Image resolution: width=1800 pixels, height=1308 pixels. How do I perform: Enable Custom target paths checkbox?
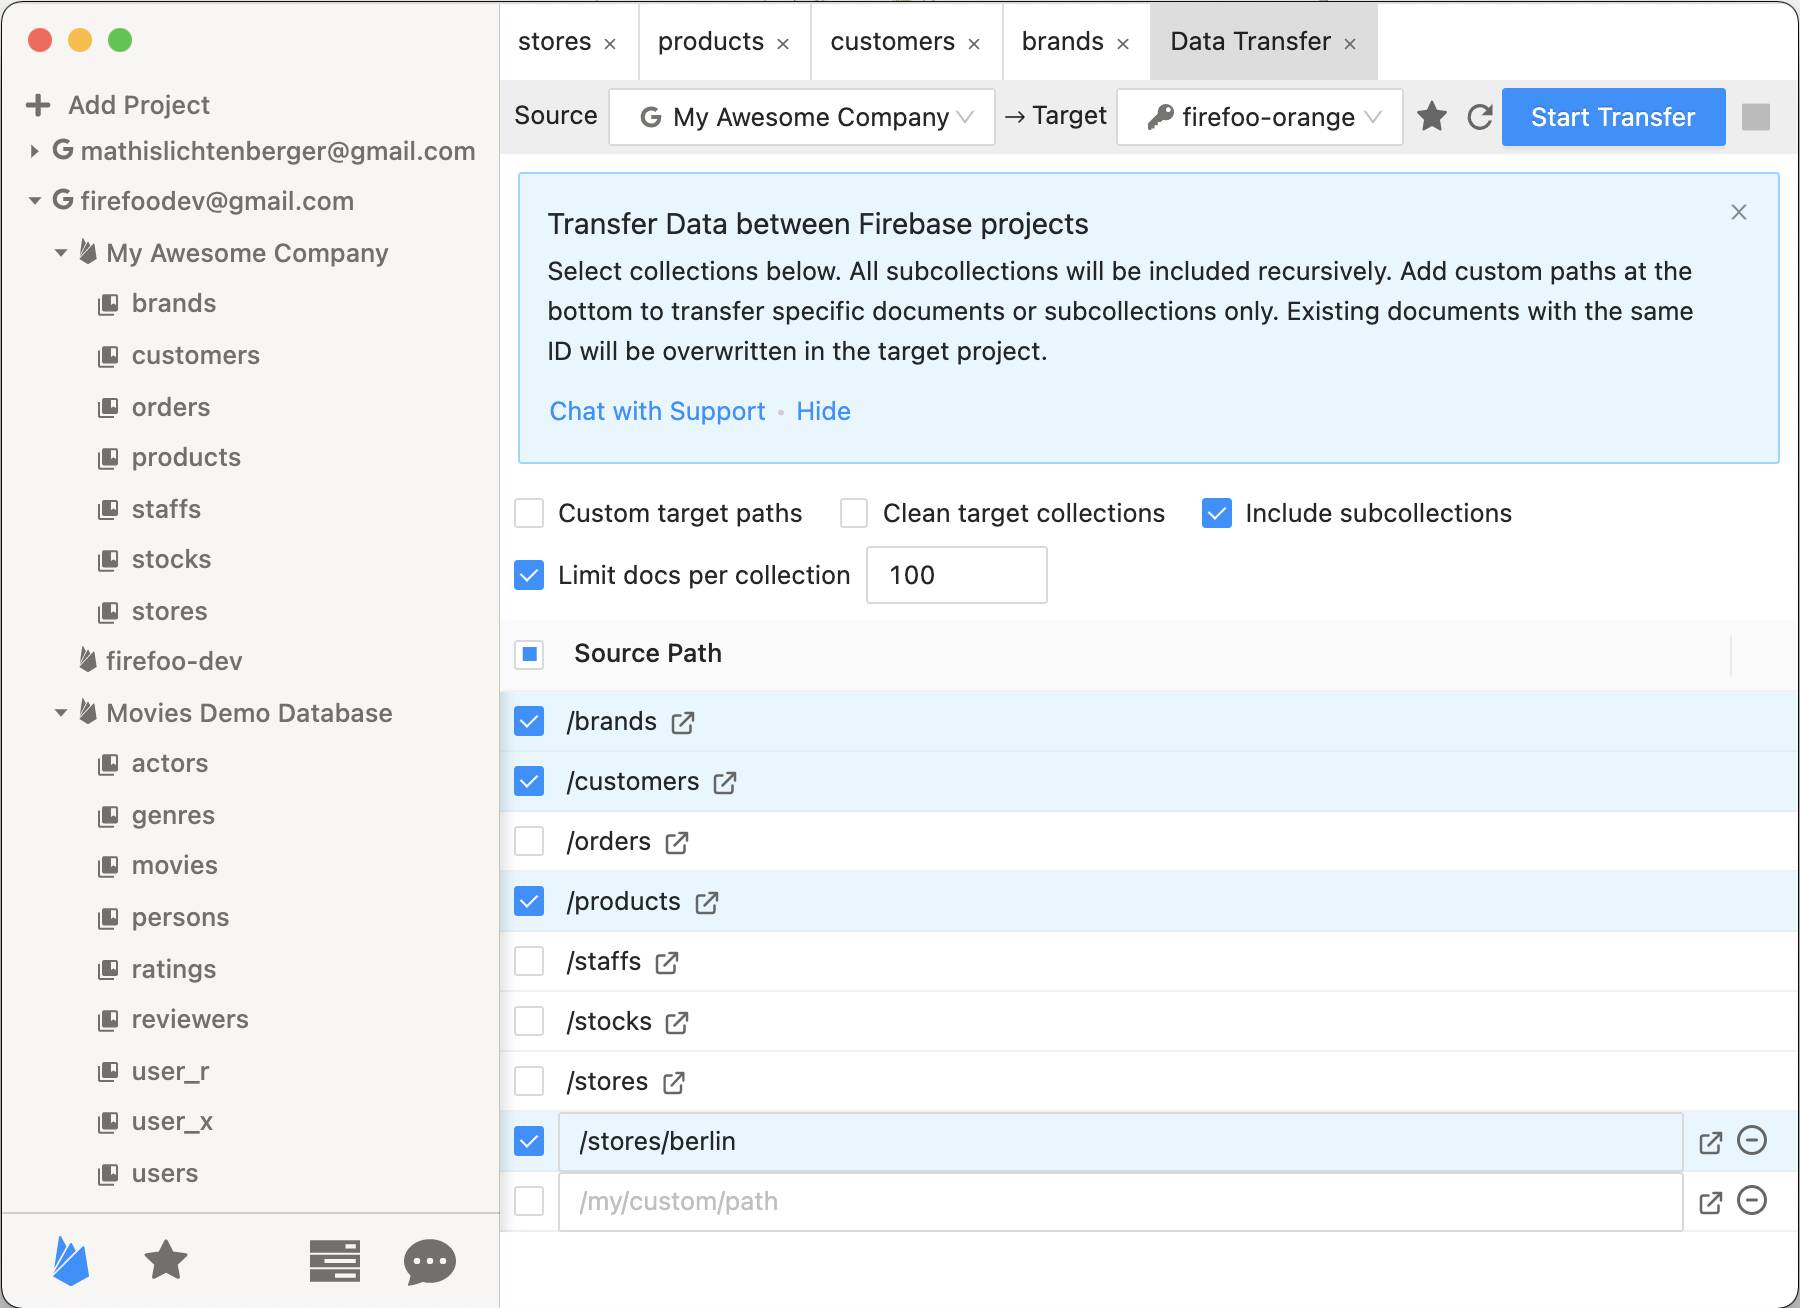tap(529, 513)
